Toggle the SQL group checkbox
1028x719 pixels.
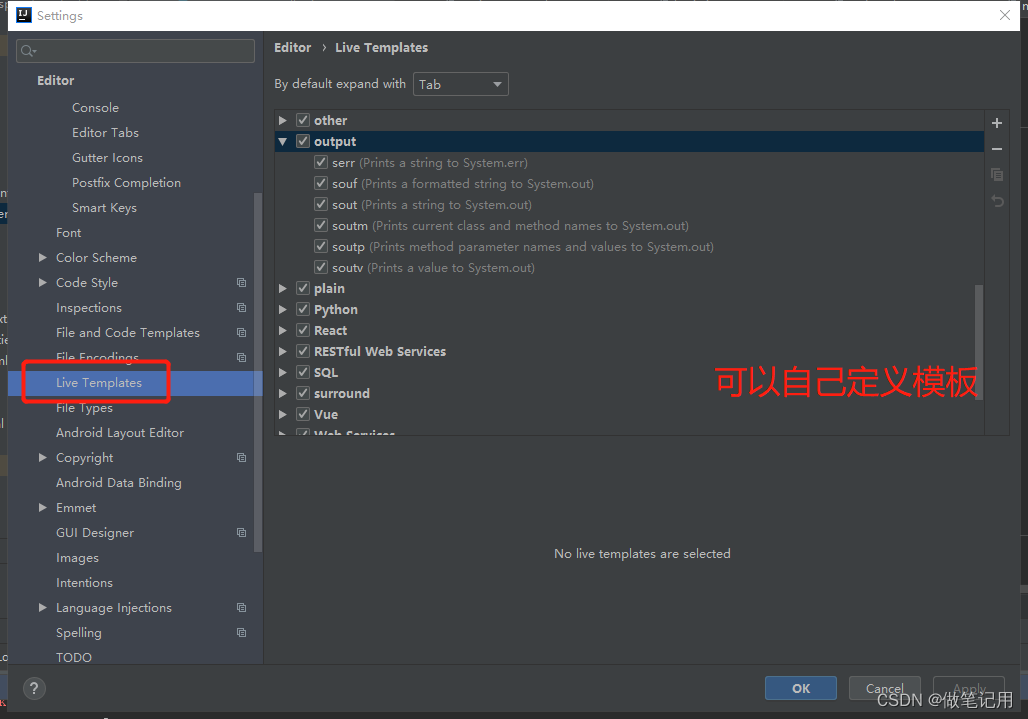click(302, 372)
